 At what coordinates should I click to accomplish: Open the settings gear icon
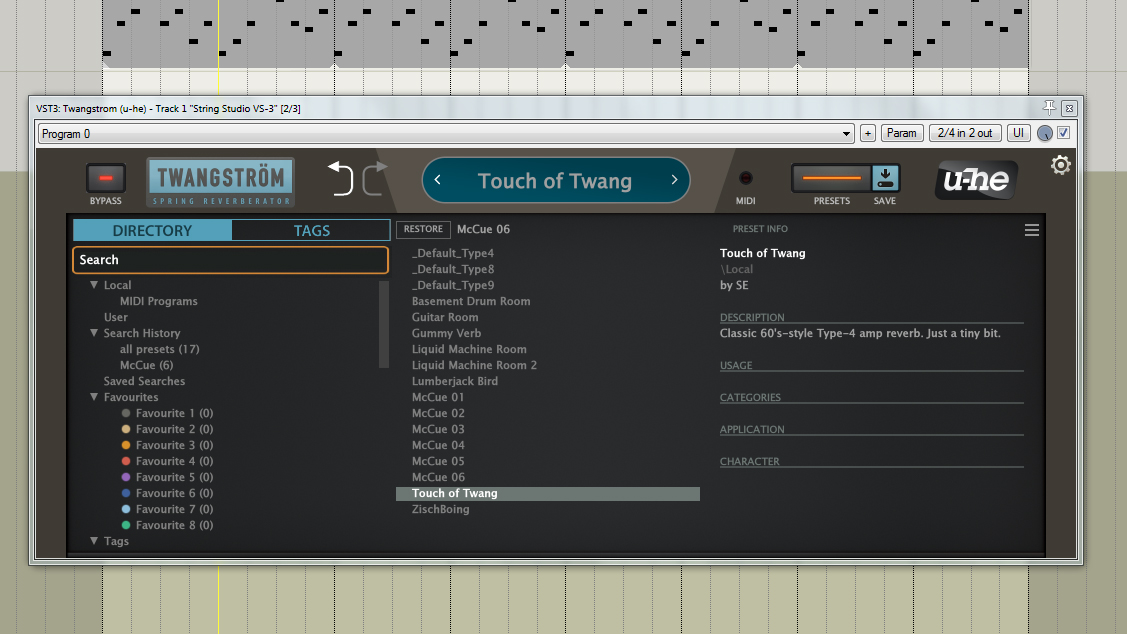coord(1061,165)
